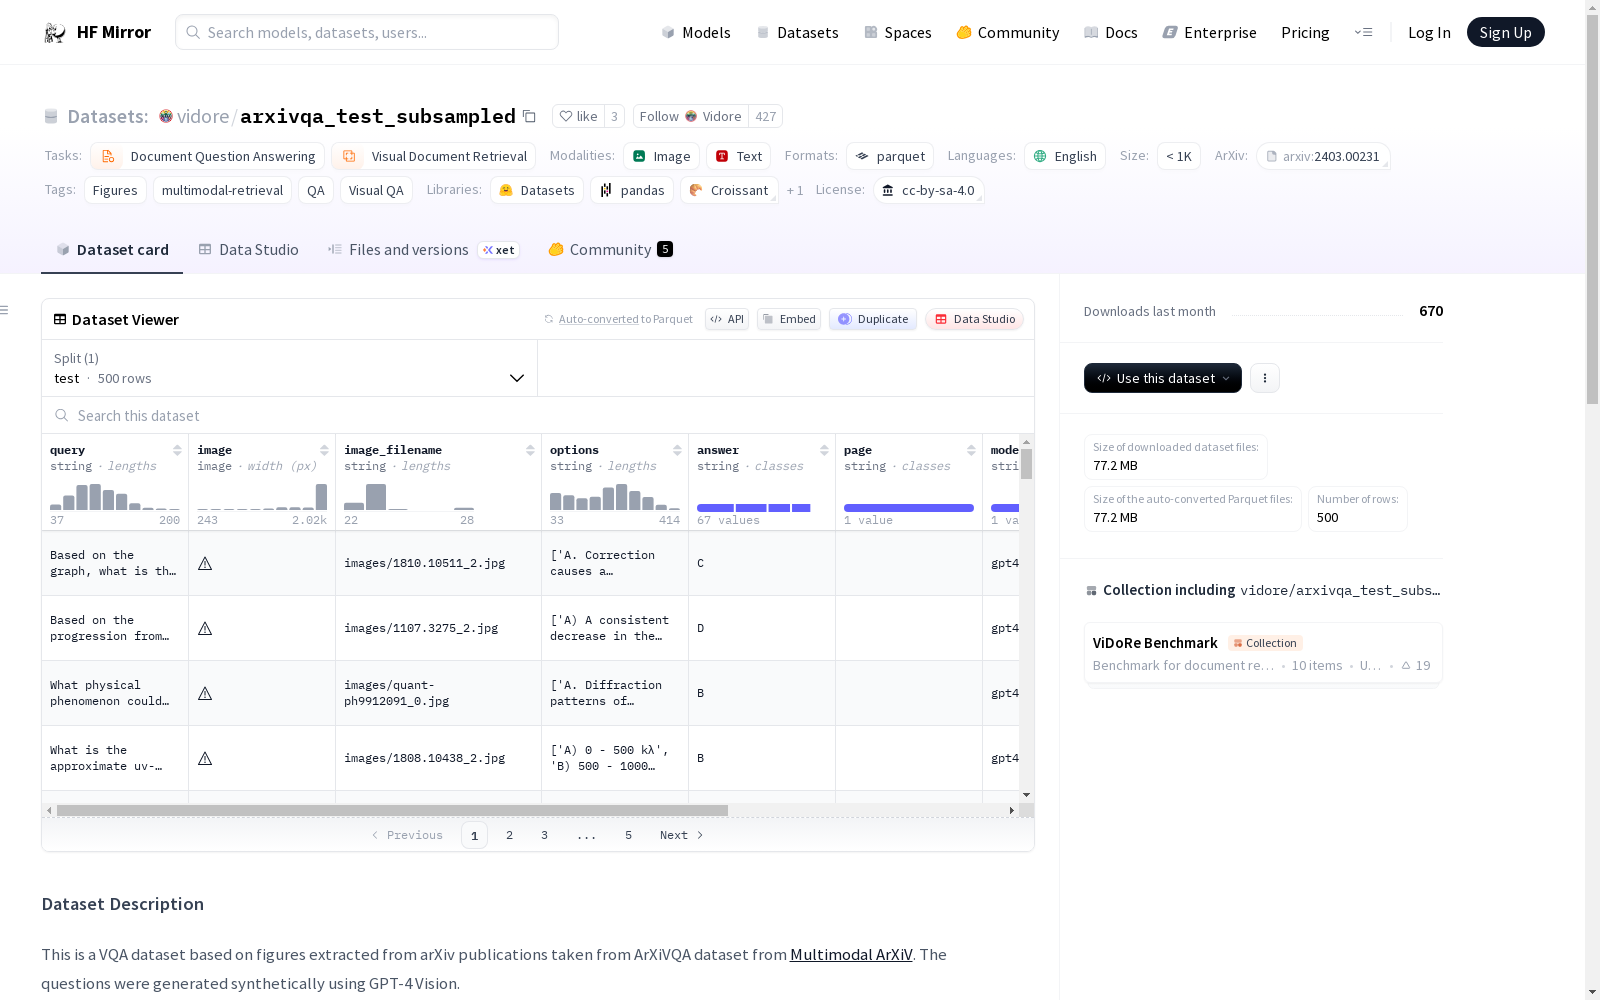Click the horizontal scrollbar of the table

coord(392,811)
